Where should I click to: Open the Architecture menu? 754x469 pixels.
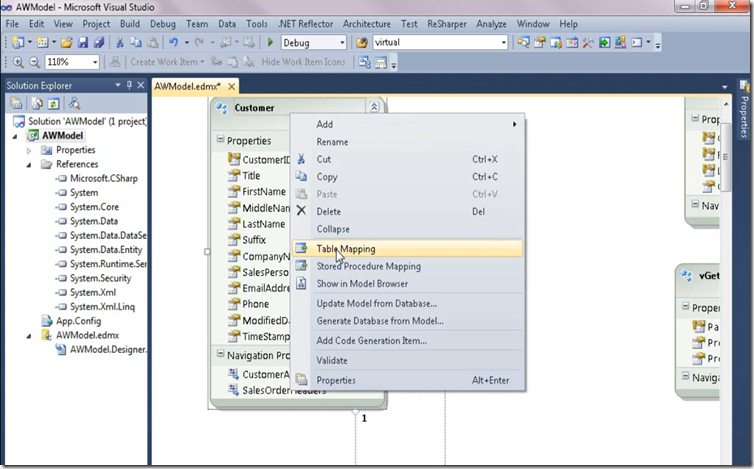point(366,24)
